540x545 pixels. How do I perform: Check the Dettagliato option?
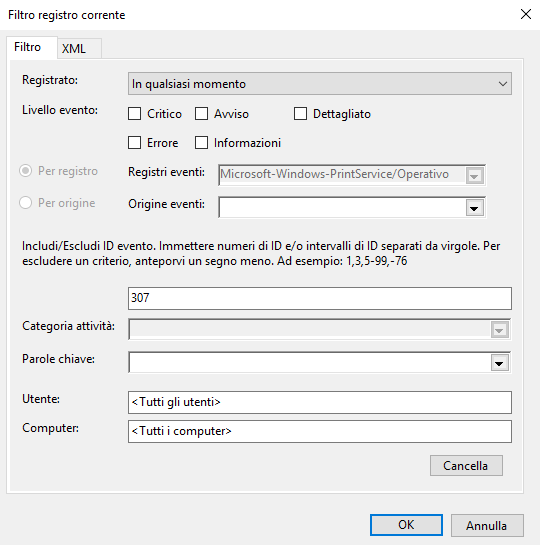[301, 114]
